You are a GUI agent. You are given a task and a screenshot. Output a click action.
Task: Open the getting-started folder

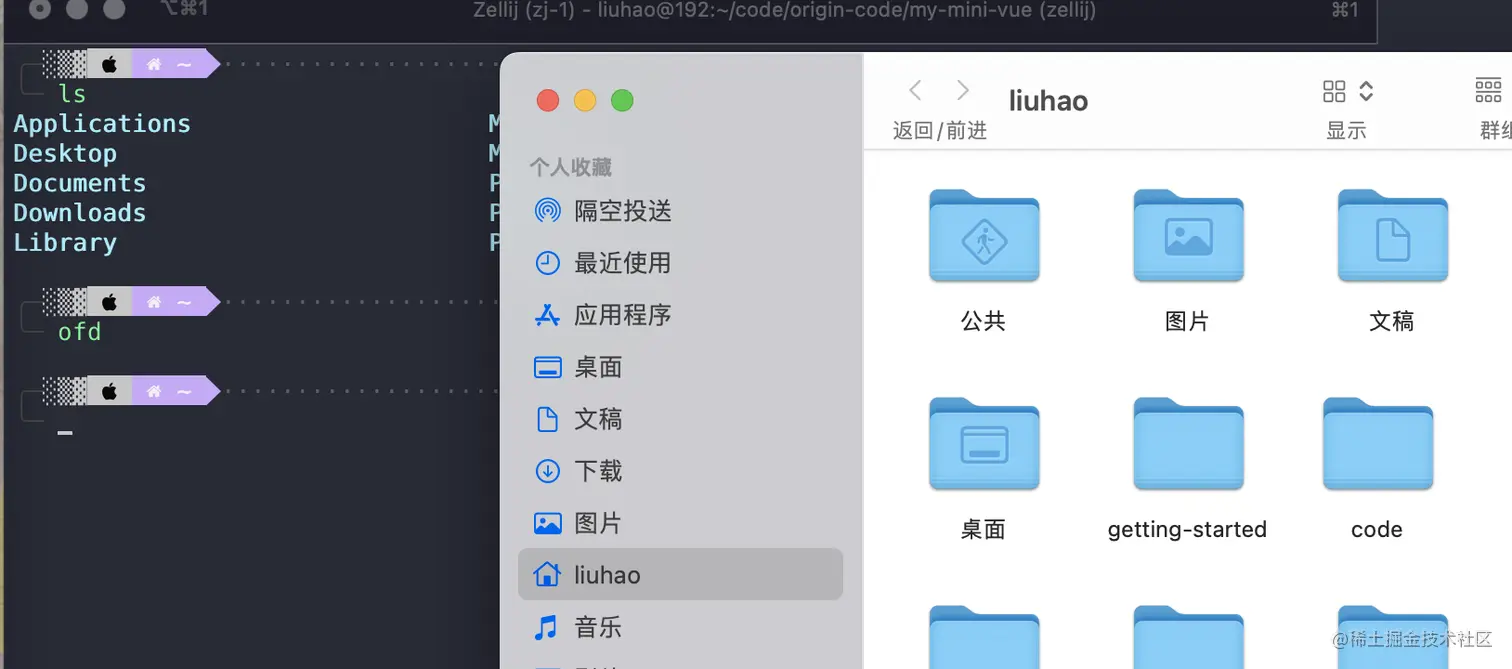click(1188, 444)
